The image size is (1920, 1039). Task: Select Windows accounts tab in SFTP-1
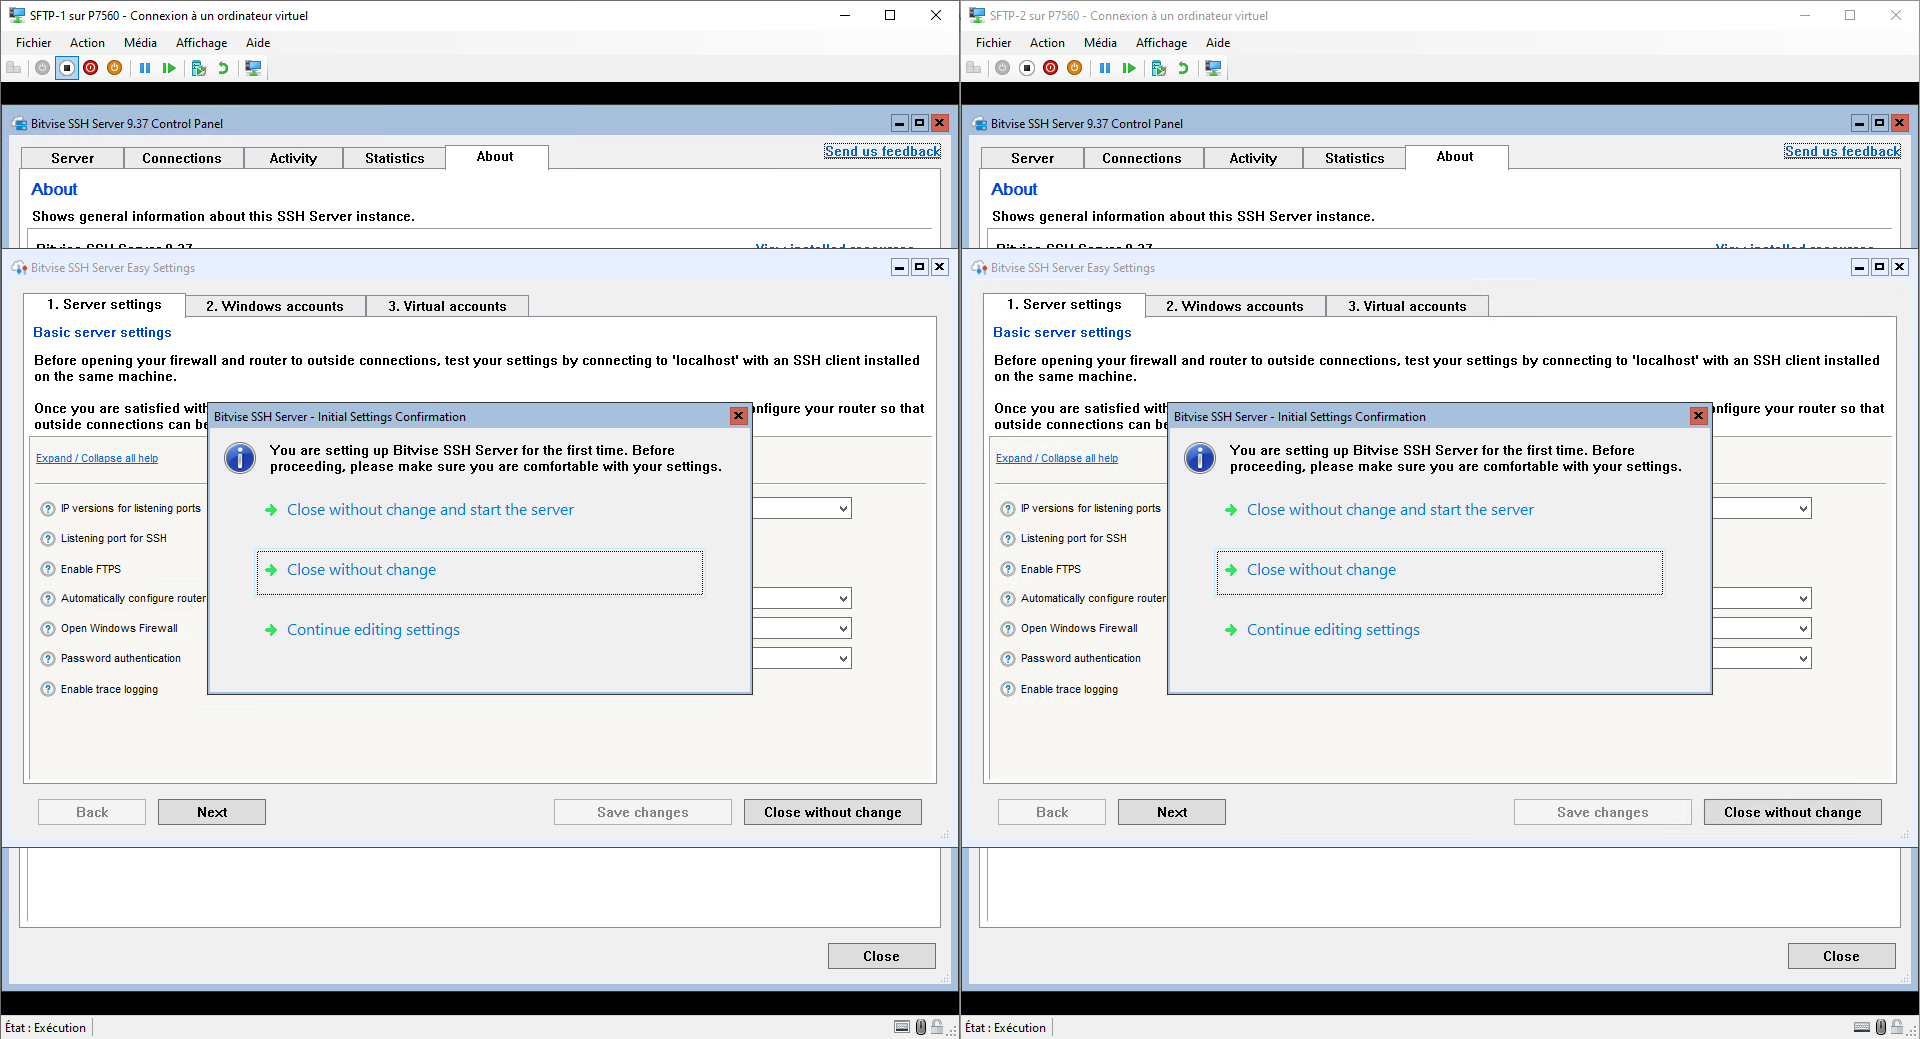[x=275, y=306]
